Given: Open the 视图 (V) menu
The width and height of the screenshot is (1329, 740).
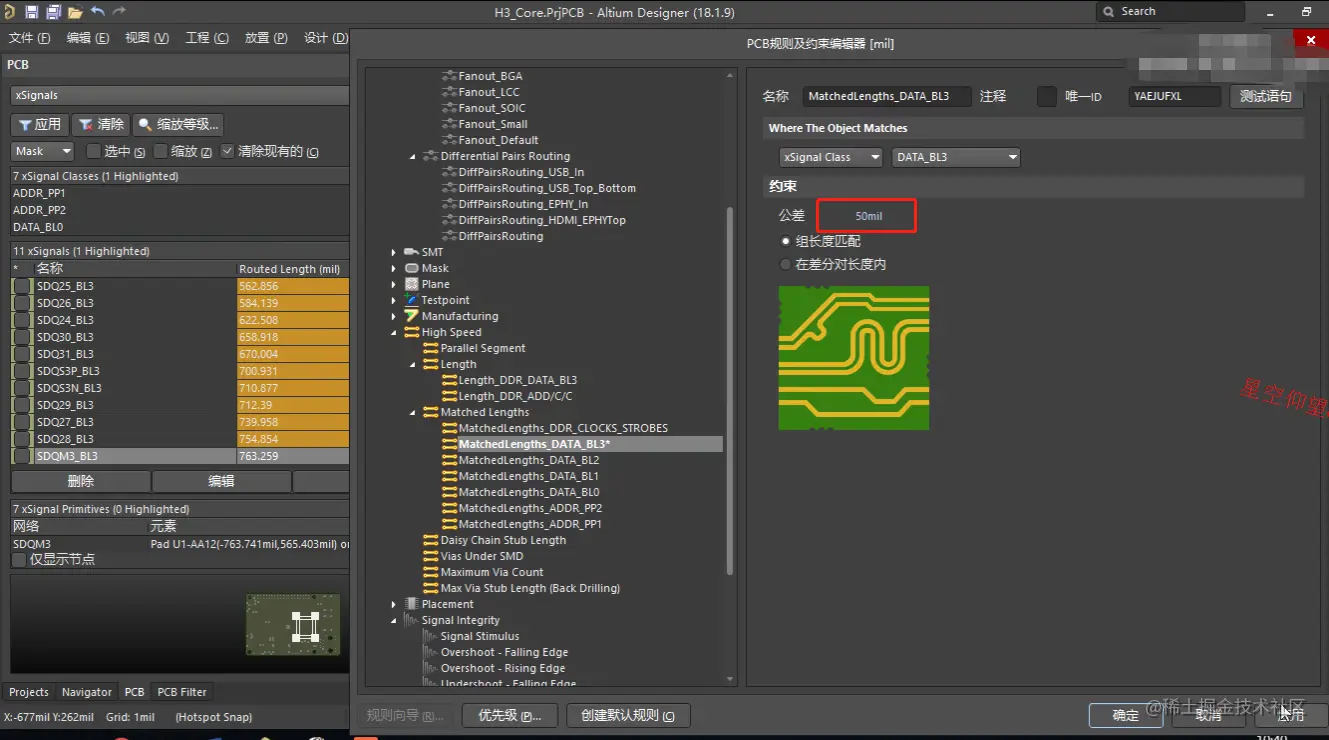Looking at the screenshot, I should point(147,38).
